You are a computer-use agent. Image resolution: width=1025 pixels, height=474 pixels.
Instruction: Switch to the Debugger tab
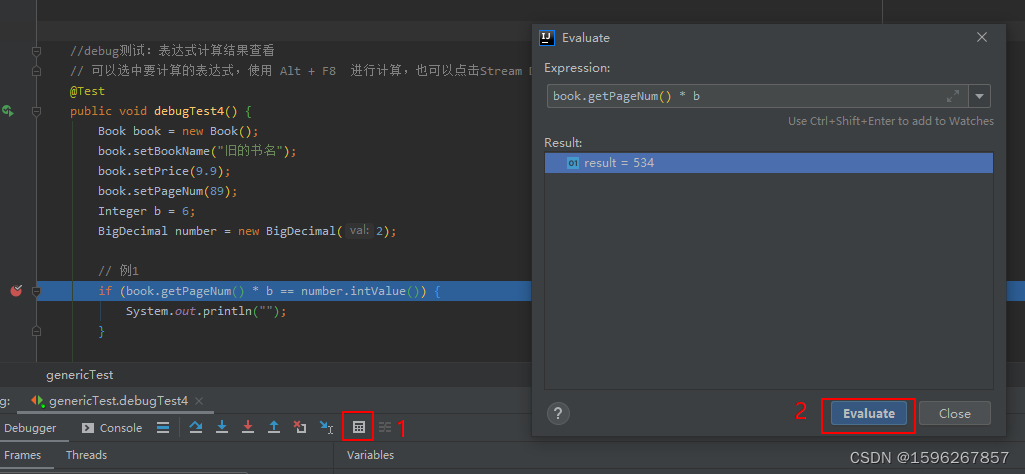(30, 428)
